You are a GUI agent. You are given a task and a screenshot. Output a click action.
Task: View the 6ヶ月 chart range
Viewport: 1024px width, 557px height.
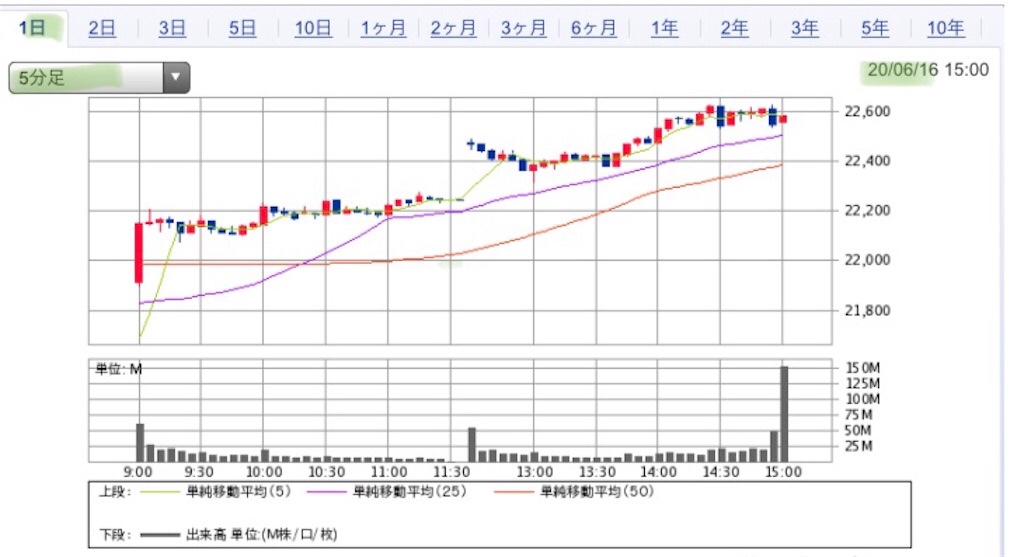click(x=594, y=28)
